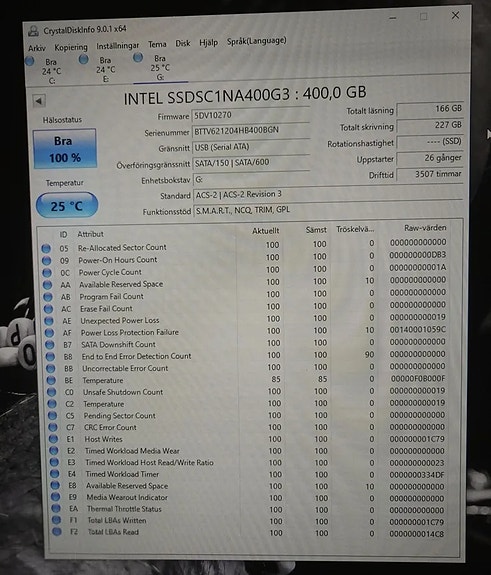Viewport: 491px width, 575px height.
Task: Click status icon for Media Wearout Indicator
Action: [55, 497]
